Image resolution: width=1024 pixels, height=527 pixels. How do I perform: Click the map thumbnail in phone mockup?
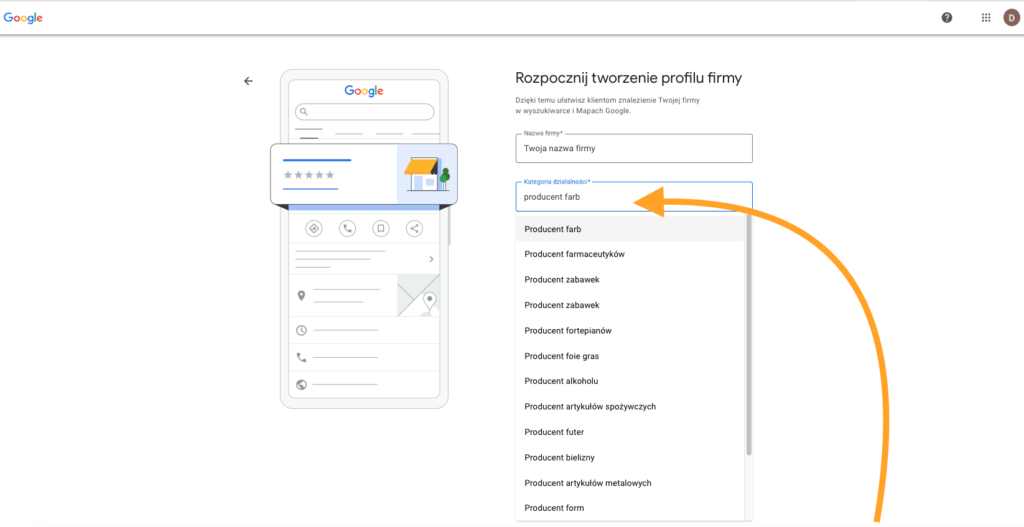tap(419, 296)
